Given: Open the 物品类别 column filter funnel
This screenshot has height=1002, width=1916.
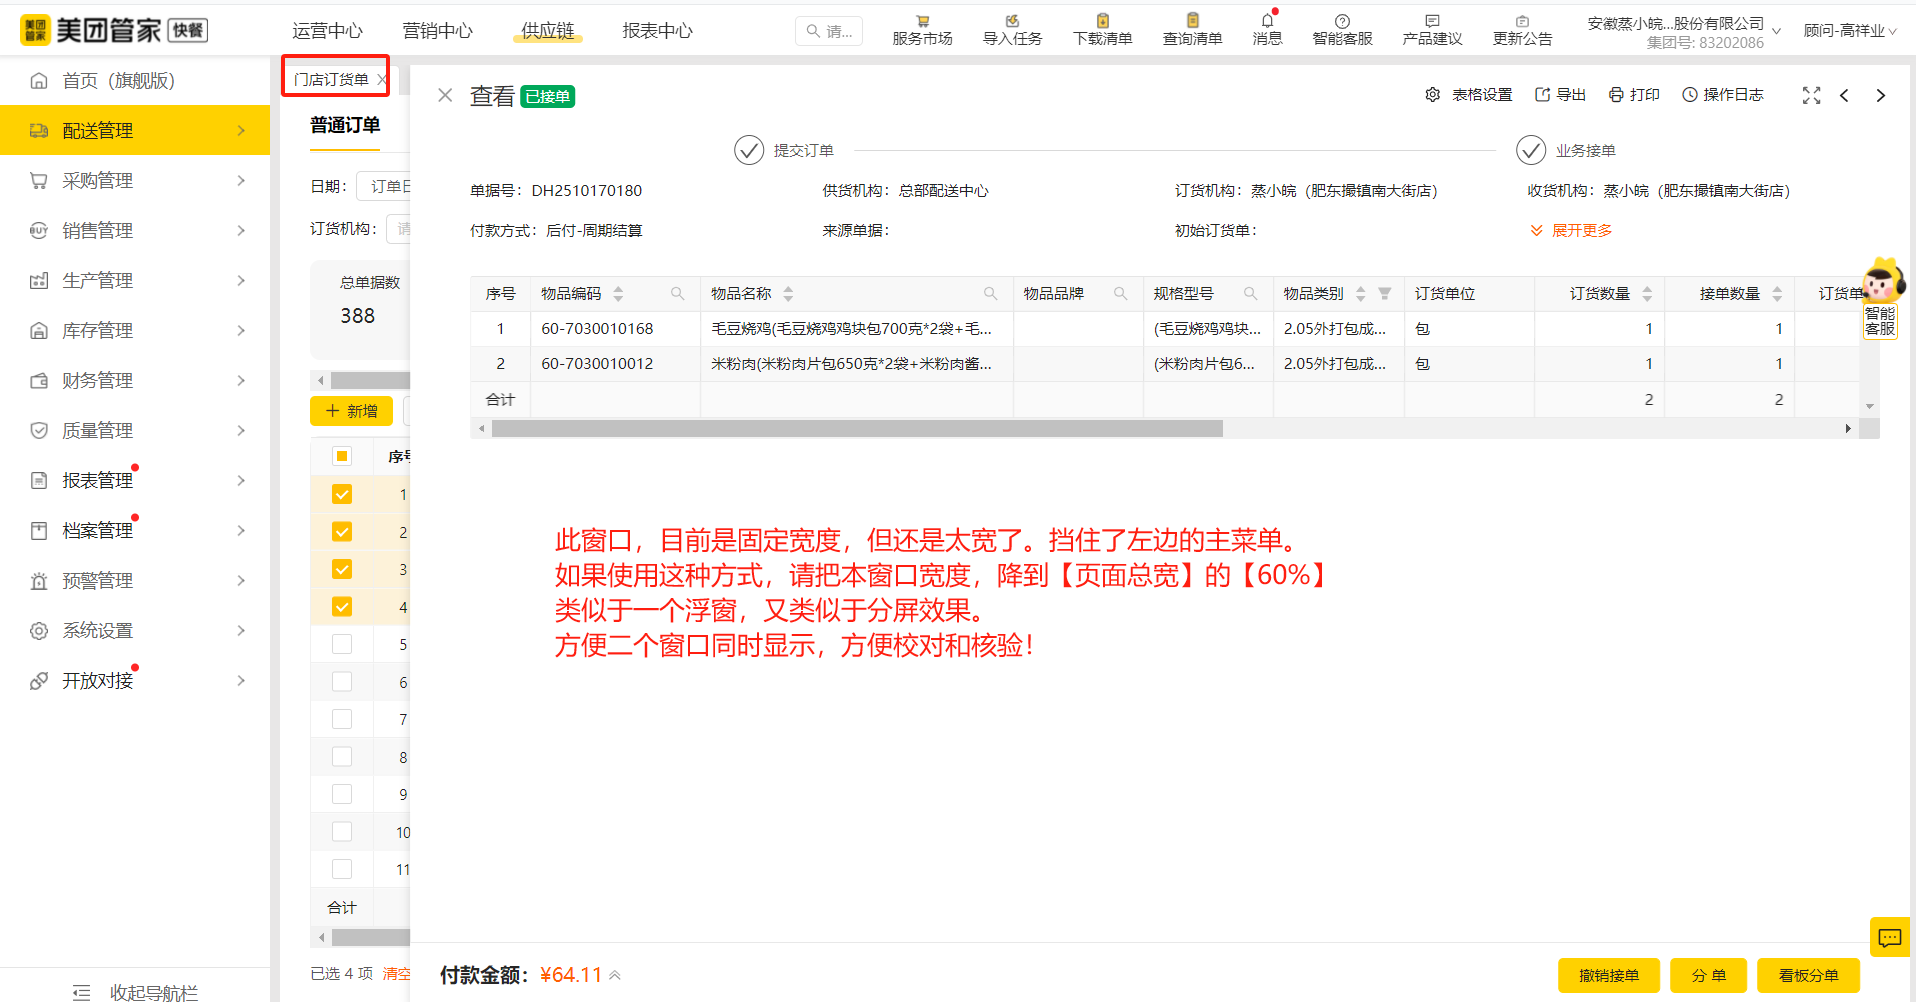Looking at the screenshot, I should pyautogui.click(x=1385, y=293).
